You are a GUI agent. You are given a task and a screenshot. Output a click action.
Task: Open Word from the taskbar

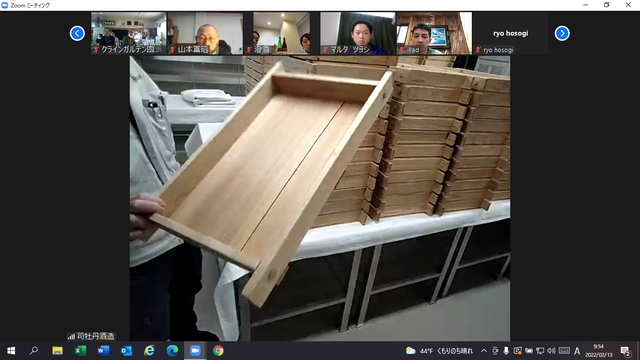(x=103, y=351)
